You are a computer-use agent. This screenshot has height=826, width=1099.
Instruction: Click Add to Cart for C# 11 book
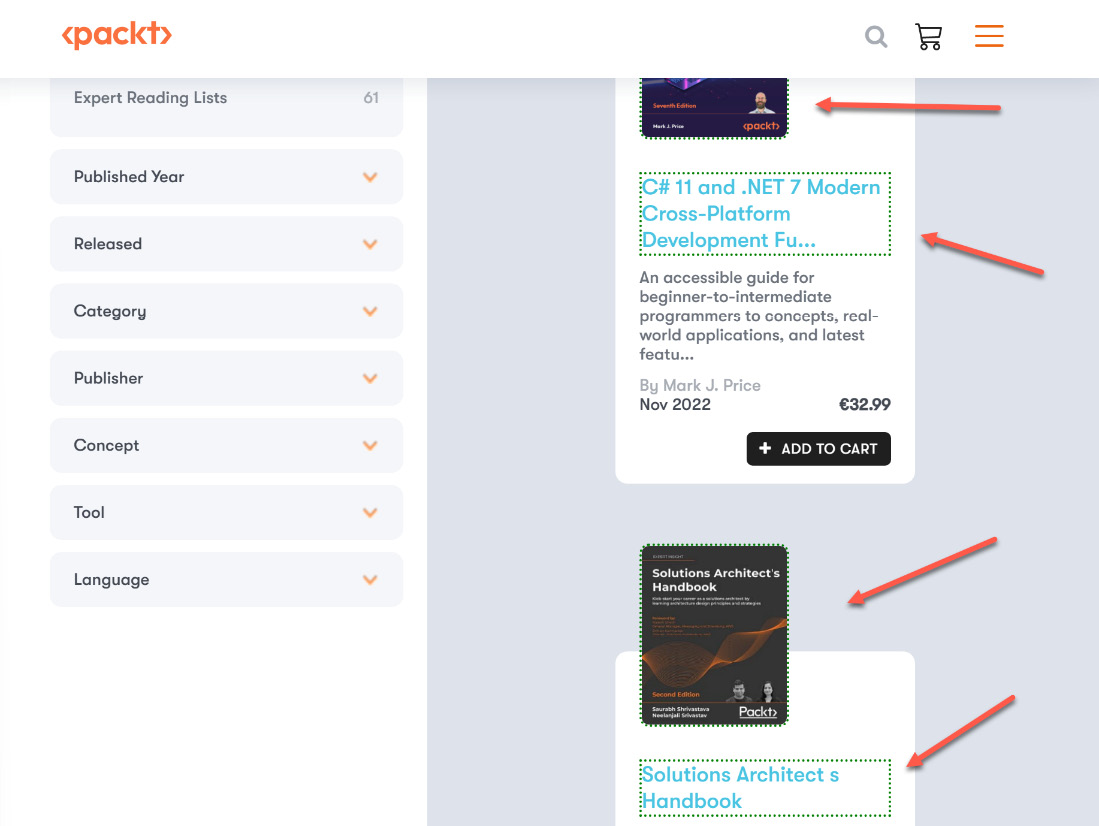[819, 449]
